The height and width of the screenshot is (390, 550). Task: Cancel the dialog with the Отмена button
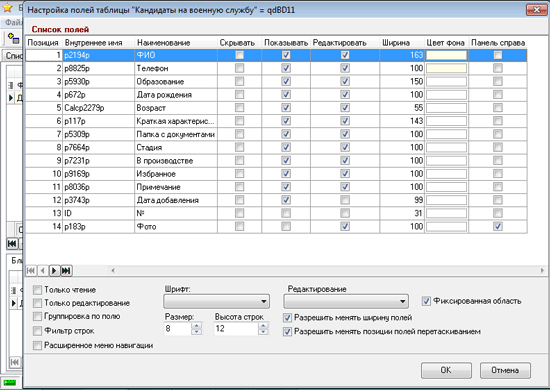[x=505, y=370]
